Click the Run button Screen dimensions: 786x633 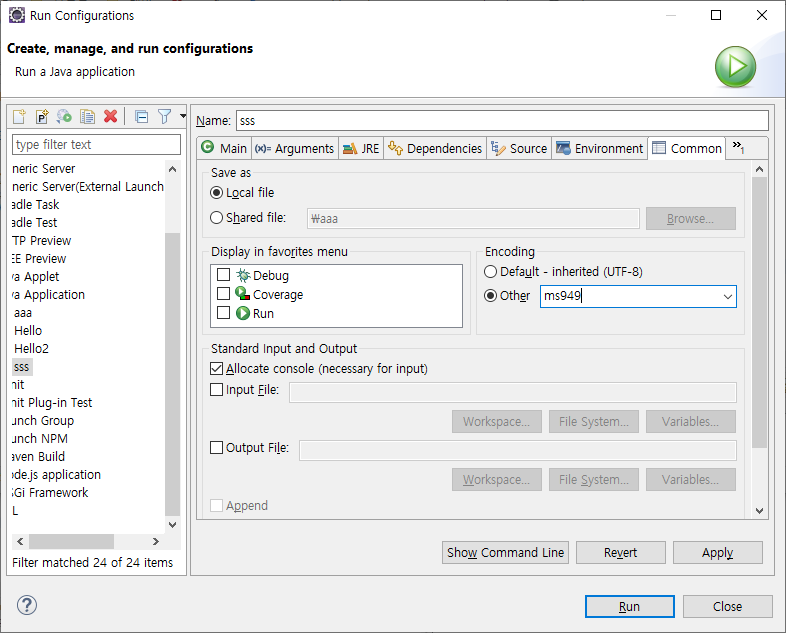[630, 606]
